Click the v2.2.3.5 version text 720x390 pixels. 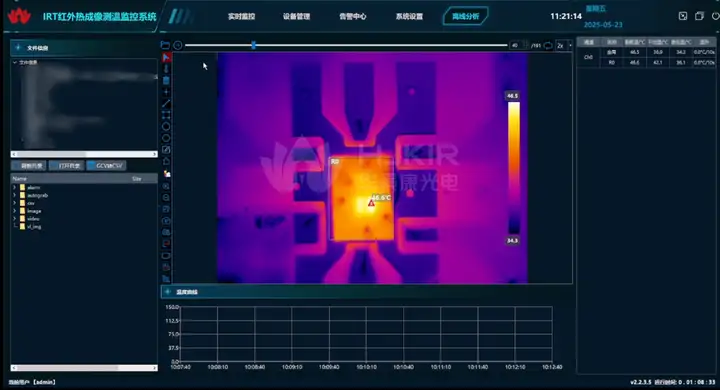pos(641,382)
